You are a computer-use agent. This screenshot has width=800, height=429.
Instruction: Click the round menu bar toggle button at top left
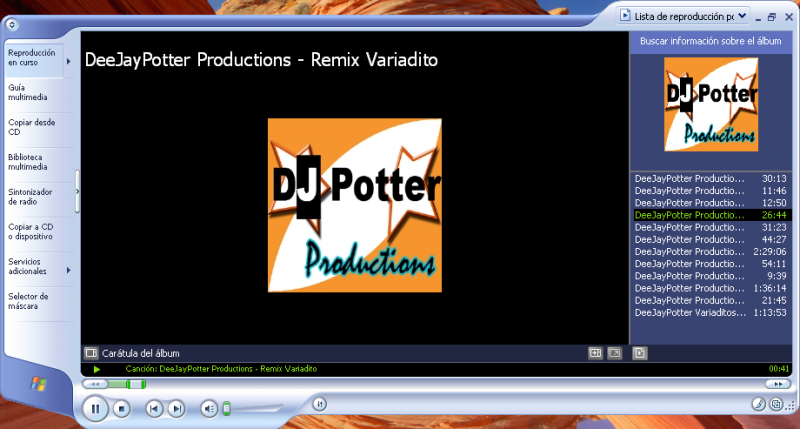(12, 24)
